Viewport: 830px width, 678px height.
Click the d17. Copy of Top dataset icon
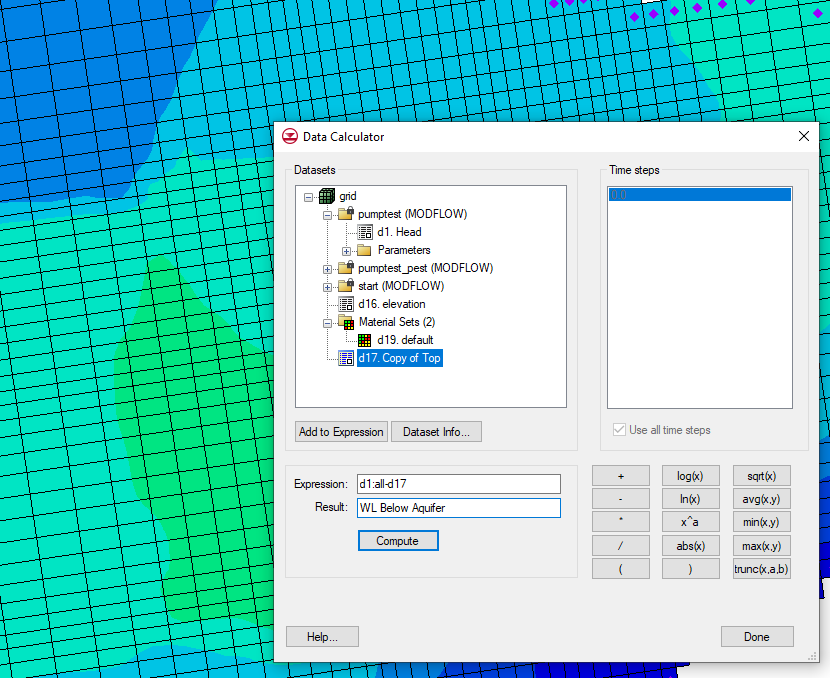346,358
